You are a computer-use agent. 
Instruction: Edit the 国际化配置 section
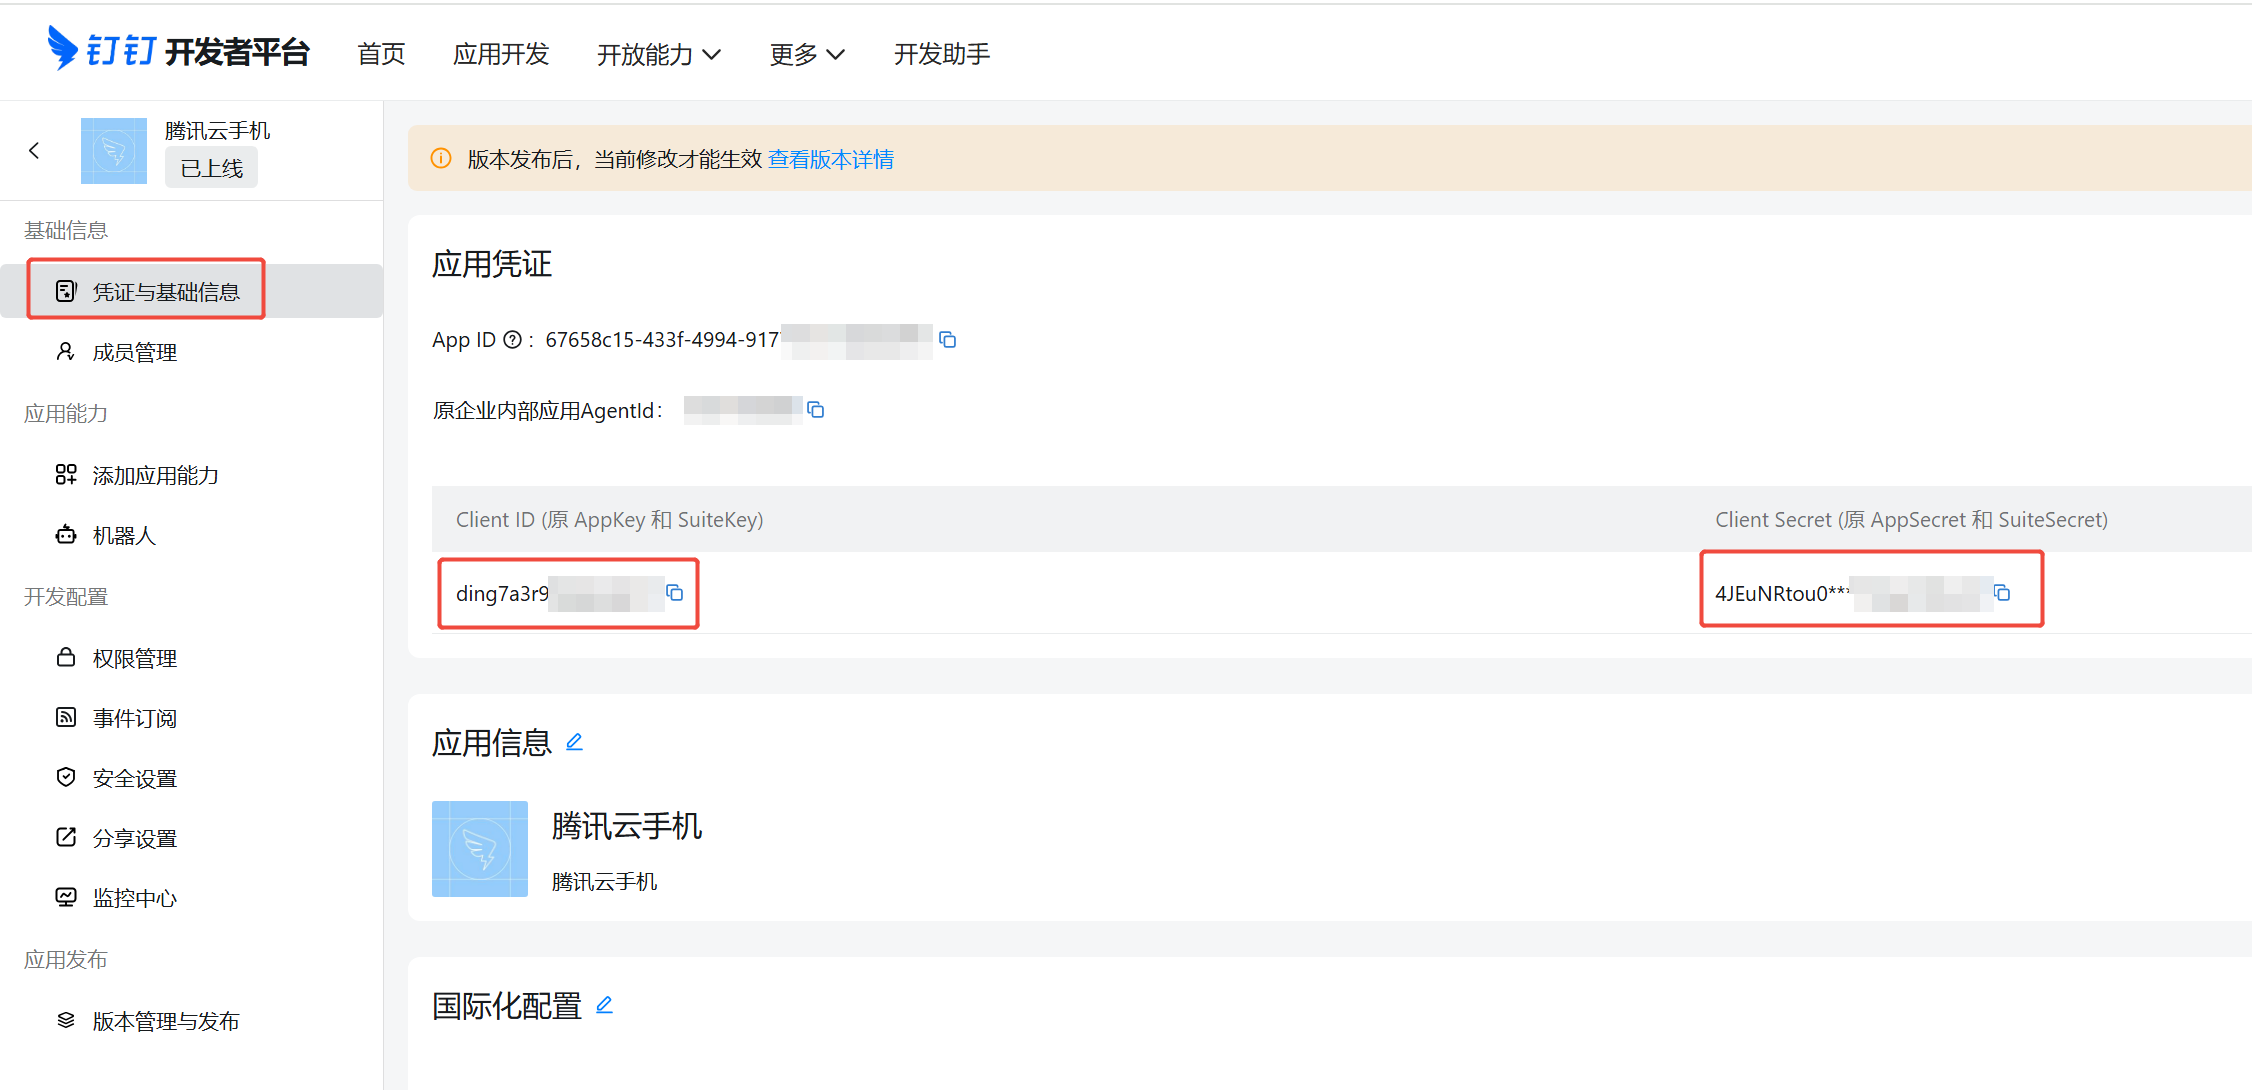604,1005
